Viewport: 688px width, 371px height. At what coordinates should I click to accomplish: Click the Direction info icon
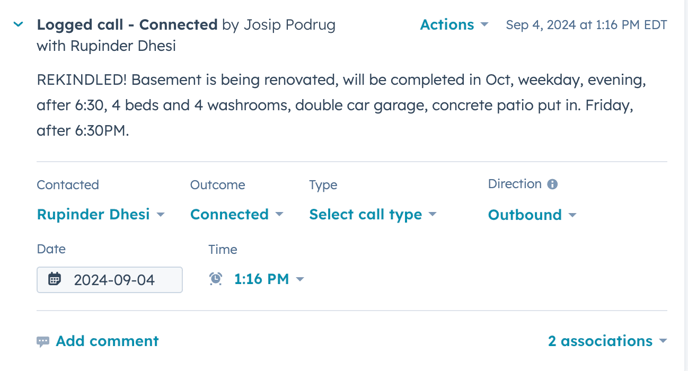(552, 184)
